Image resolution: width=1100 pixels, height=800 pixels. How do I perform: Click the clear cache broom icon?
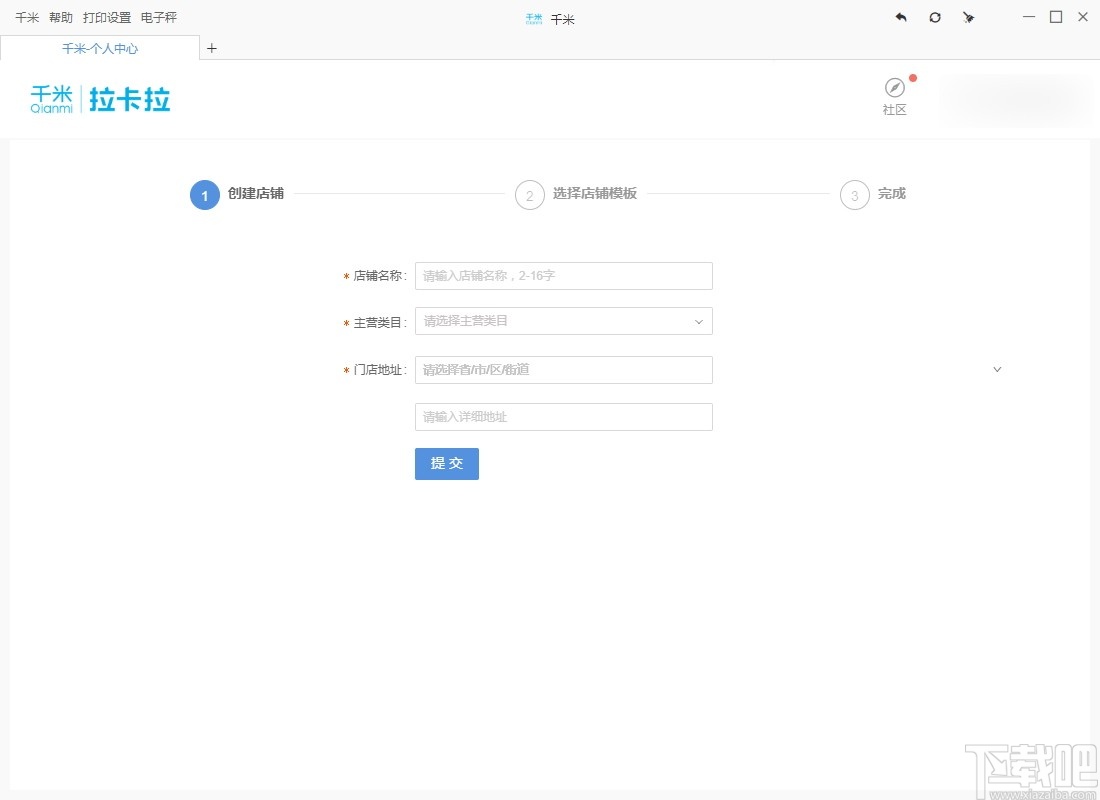pos(968,18)
